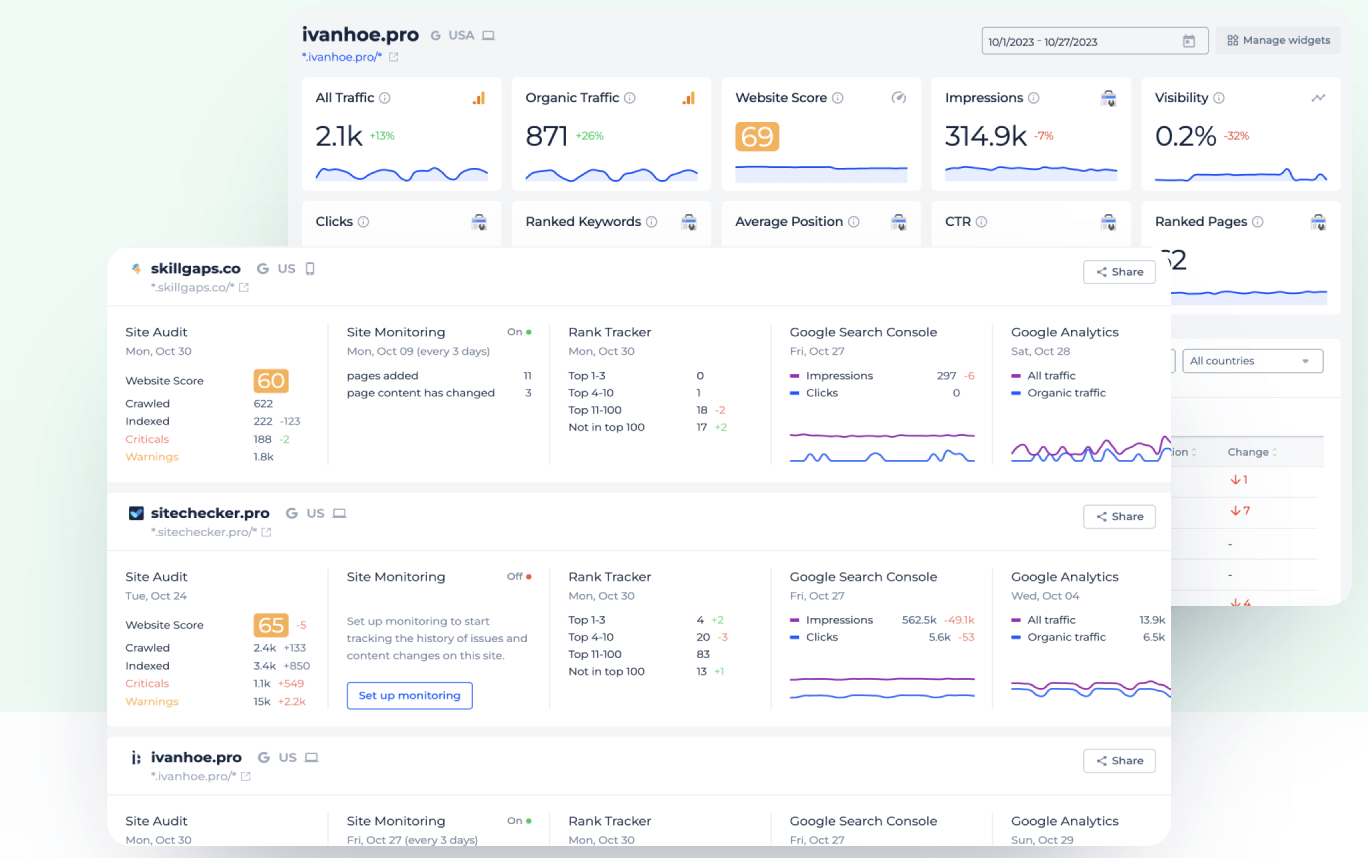Open external link icon next to *.ivanhoe.pro/* in dashboard
Image resolution: width=1368 pixels, height=858 pixels.
click(393, 58)
